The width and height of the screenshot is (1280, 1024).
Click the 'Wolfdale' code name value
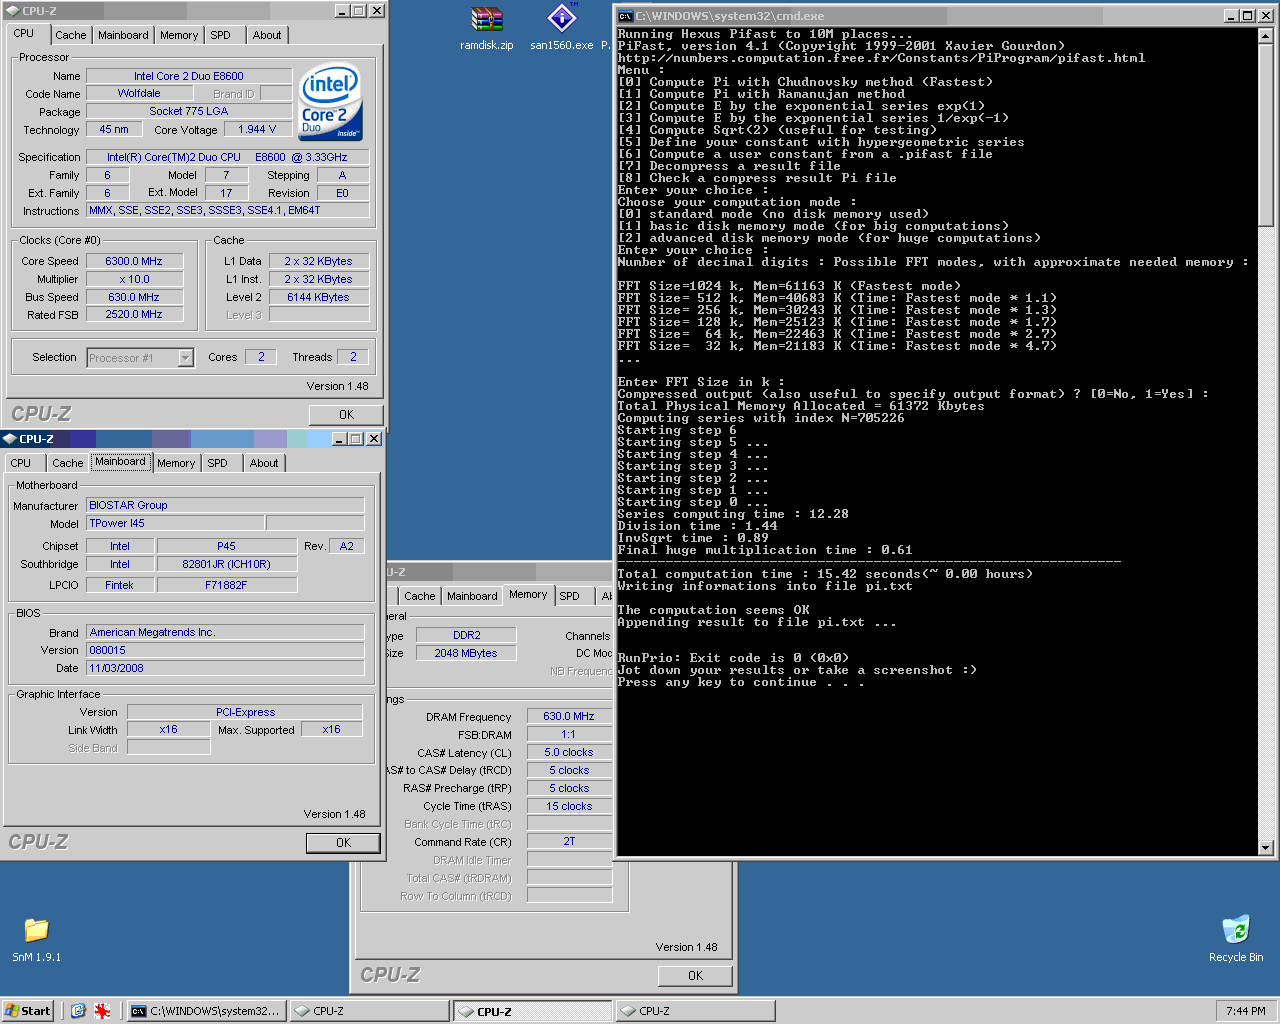point(139,94)
